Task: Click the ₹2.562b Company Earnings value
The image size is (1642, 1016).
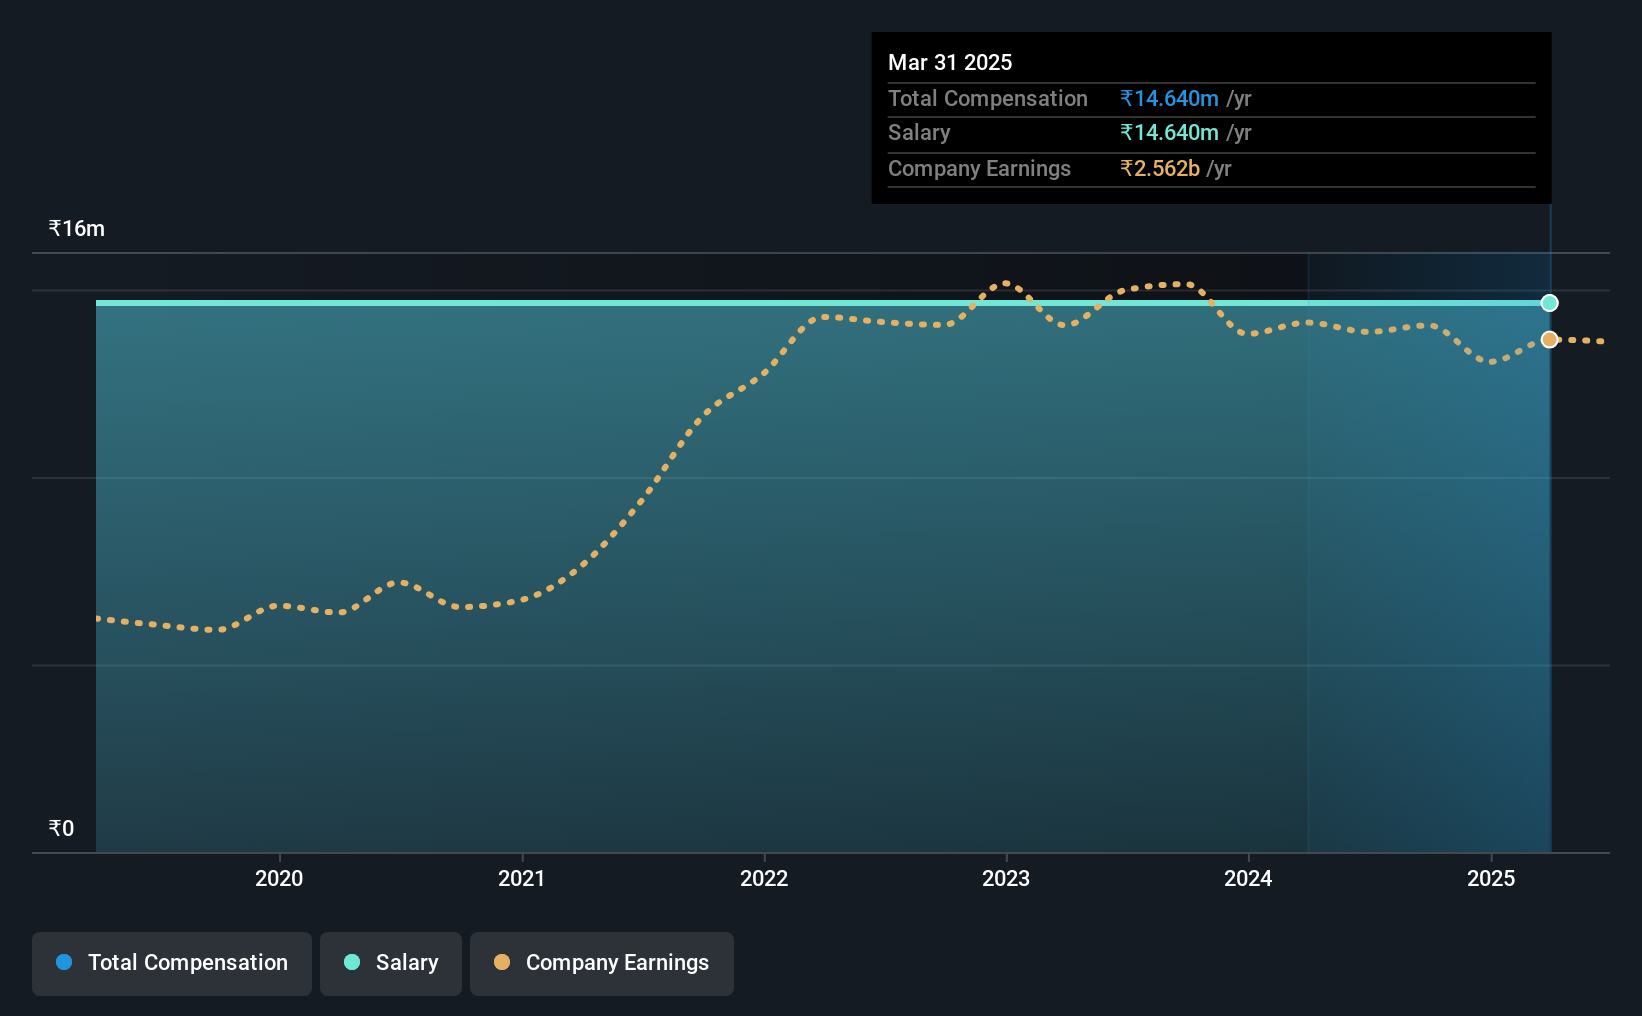Action: 1160,168
